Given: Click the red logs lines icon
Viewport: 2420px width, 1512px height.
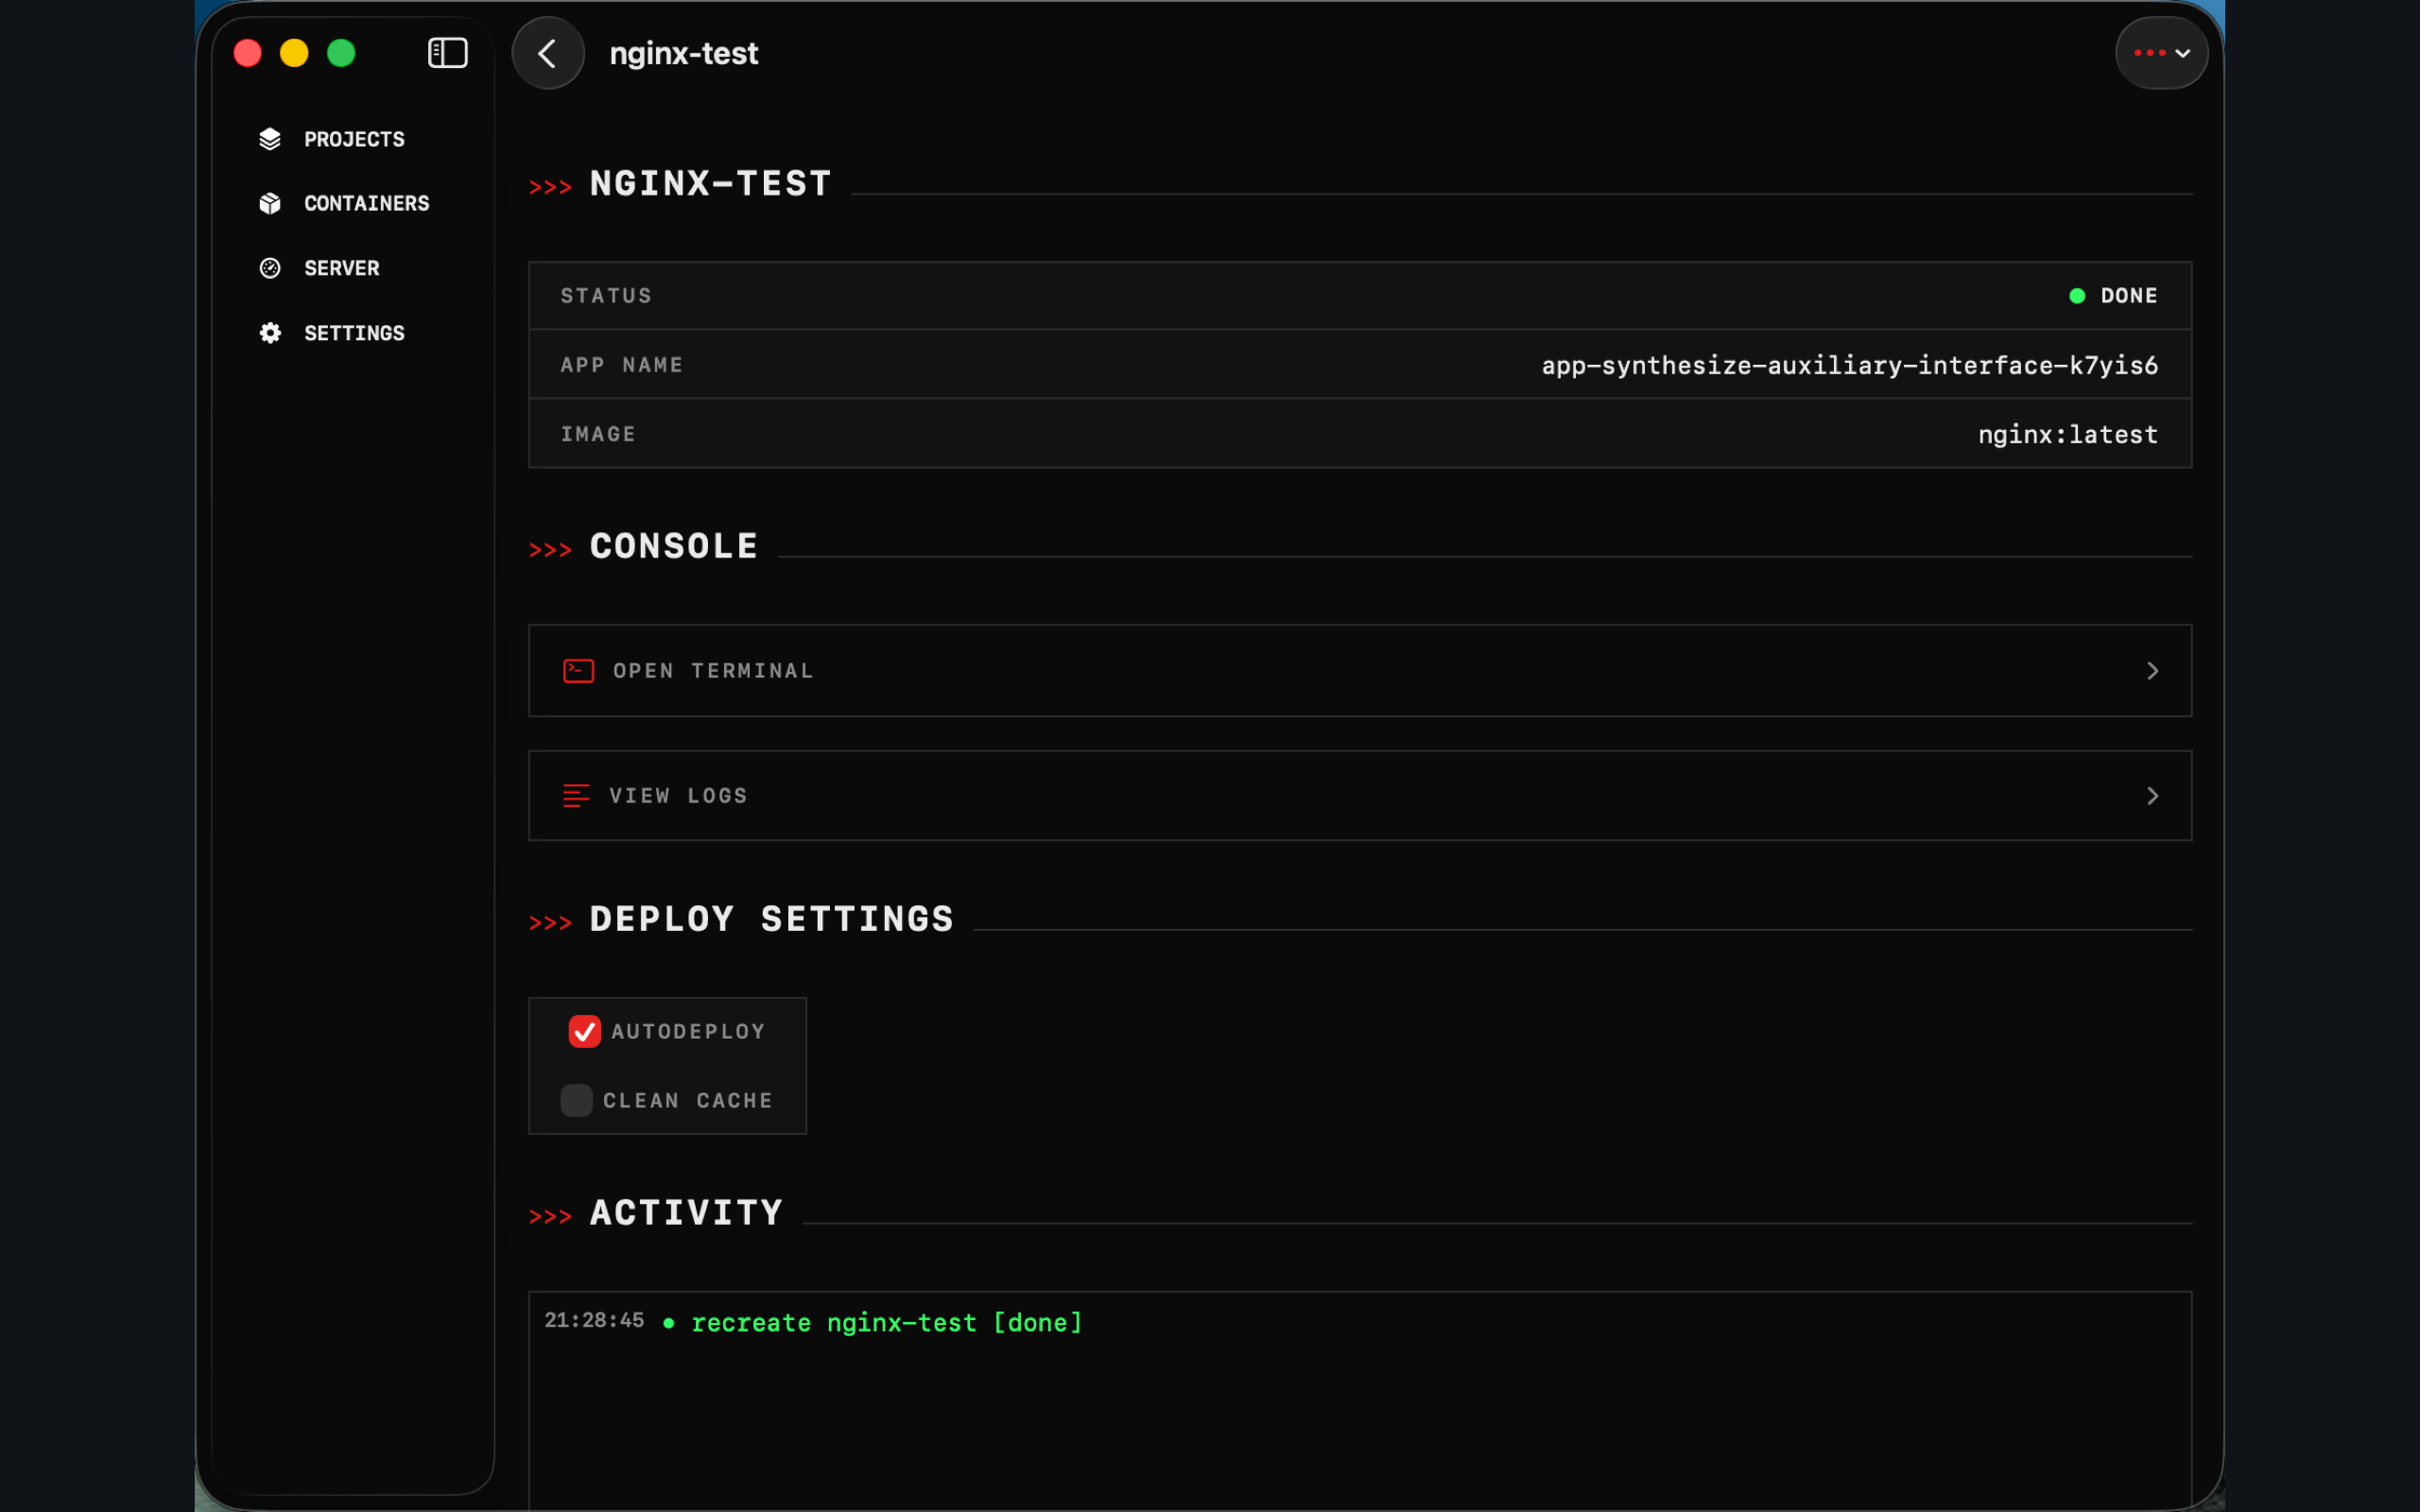Looking at the screenshot, I should [576, 796].
